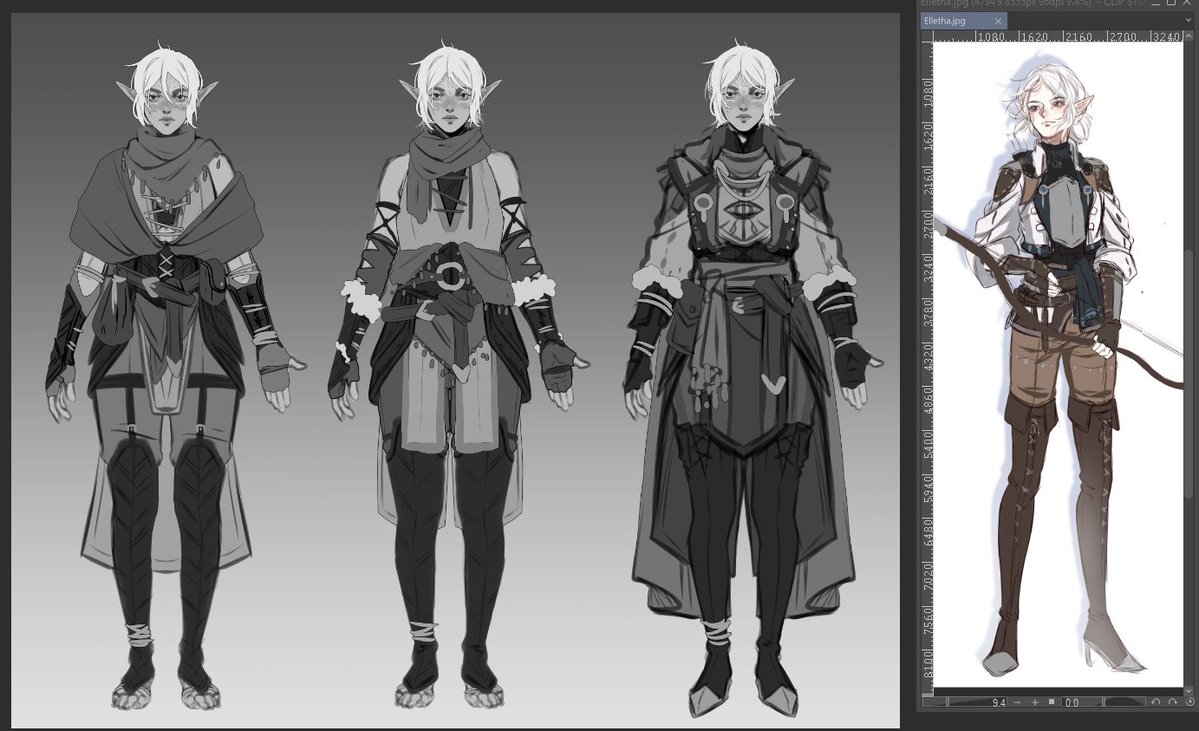Viewport: 1199px width, 731px height.
Task: Click the vertical scrollbar down arrow
Action: 1188,690
